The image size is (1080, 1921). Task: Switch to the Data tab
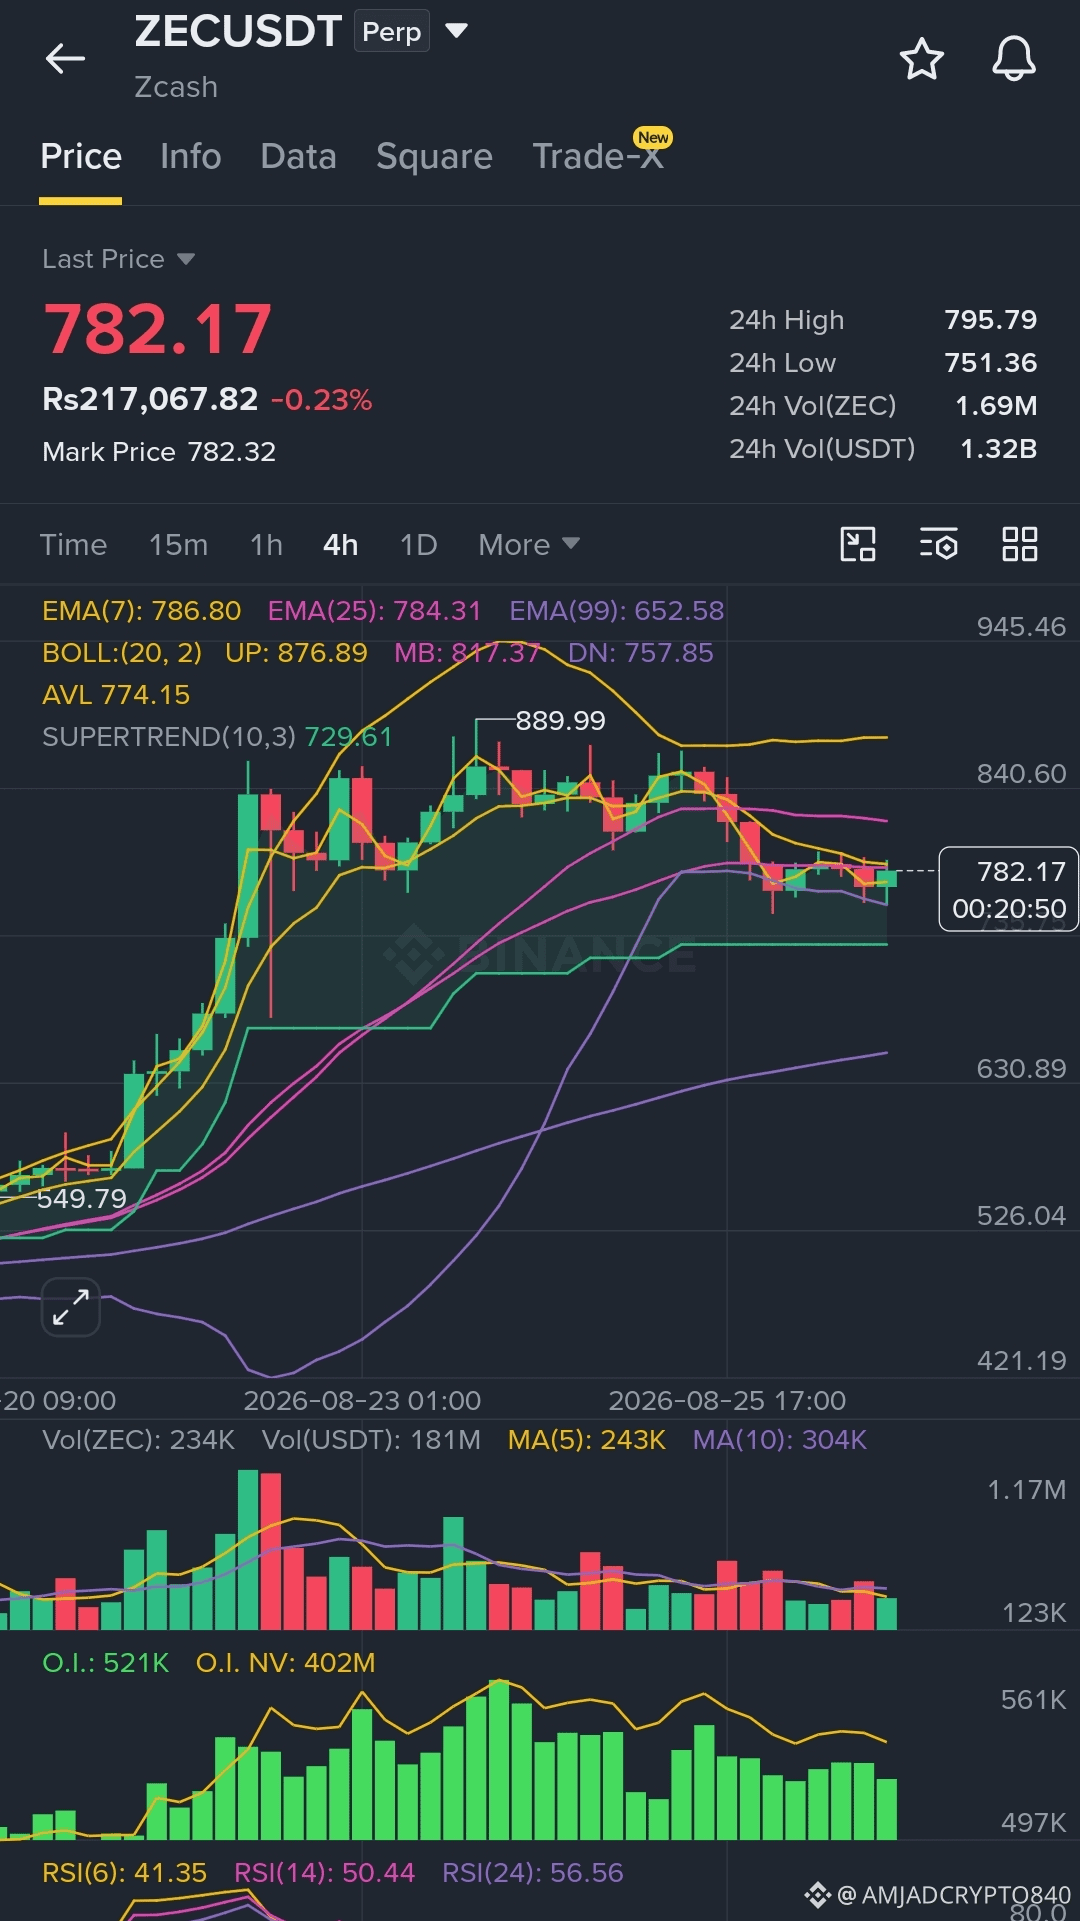point(298,157)
